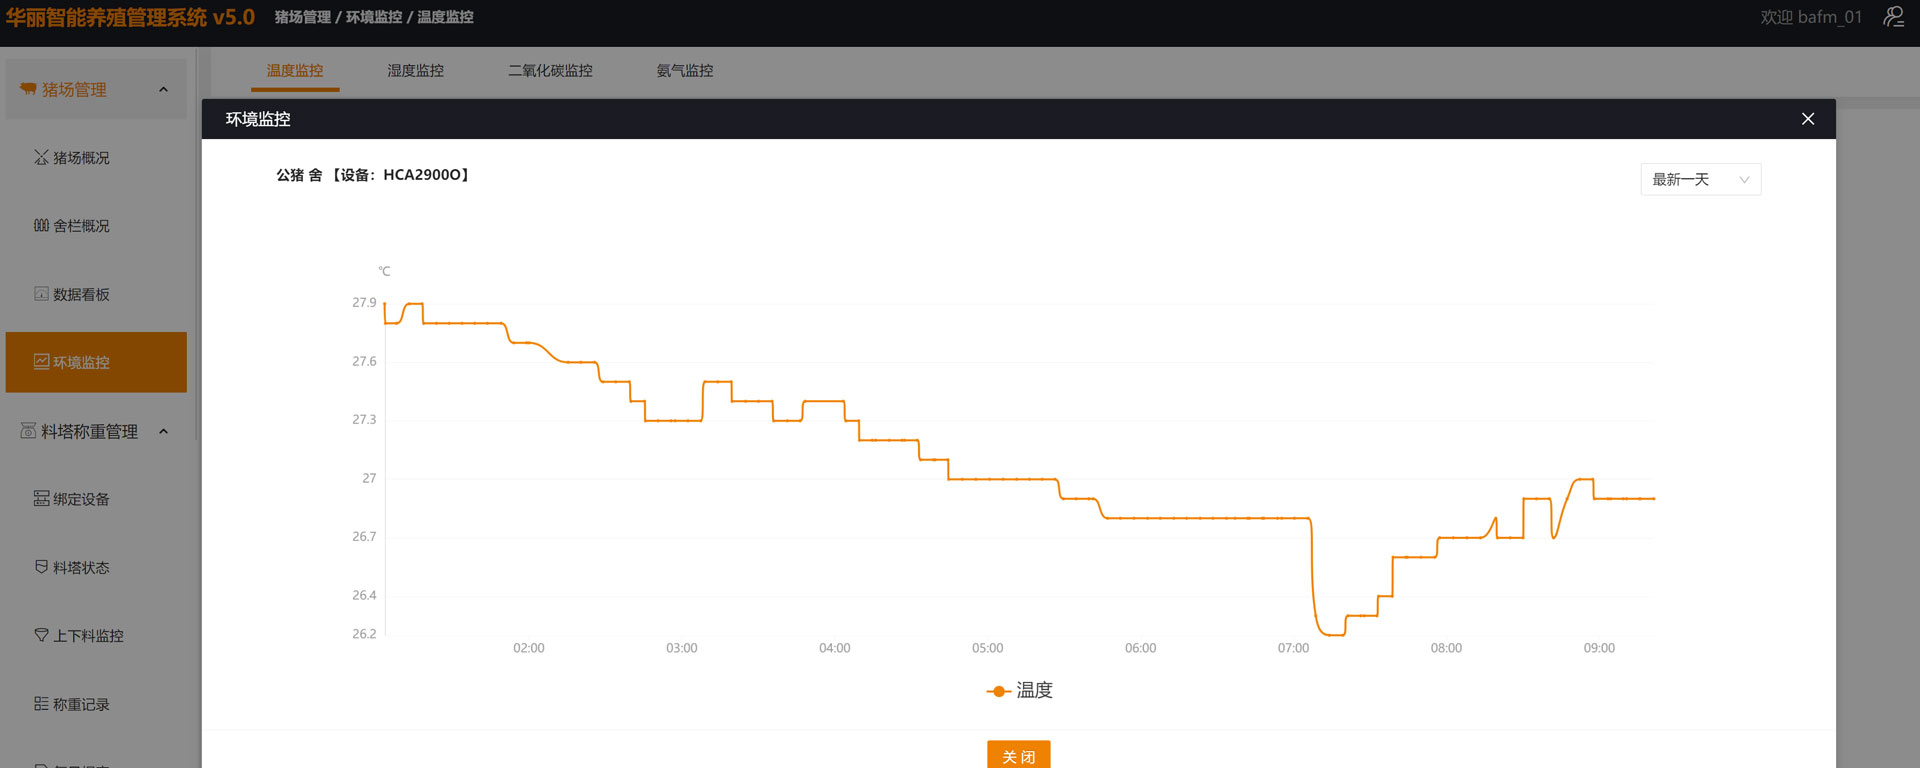Switch to the 温度监控 tab
1920x768 pixels.
[295, 71]
